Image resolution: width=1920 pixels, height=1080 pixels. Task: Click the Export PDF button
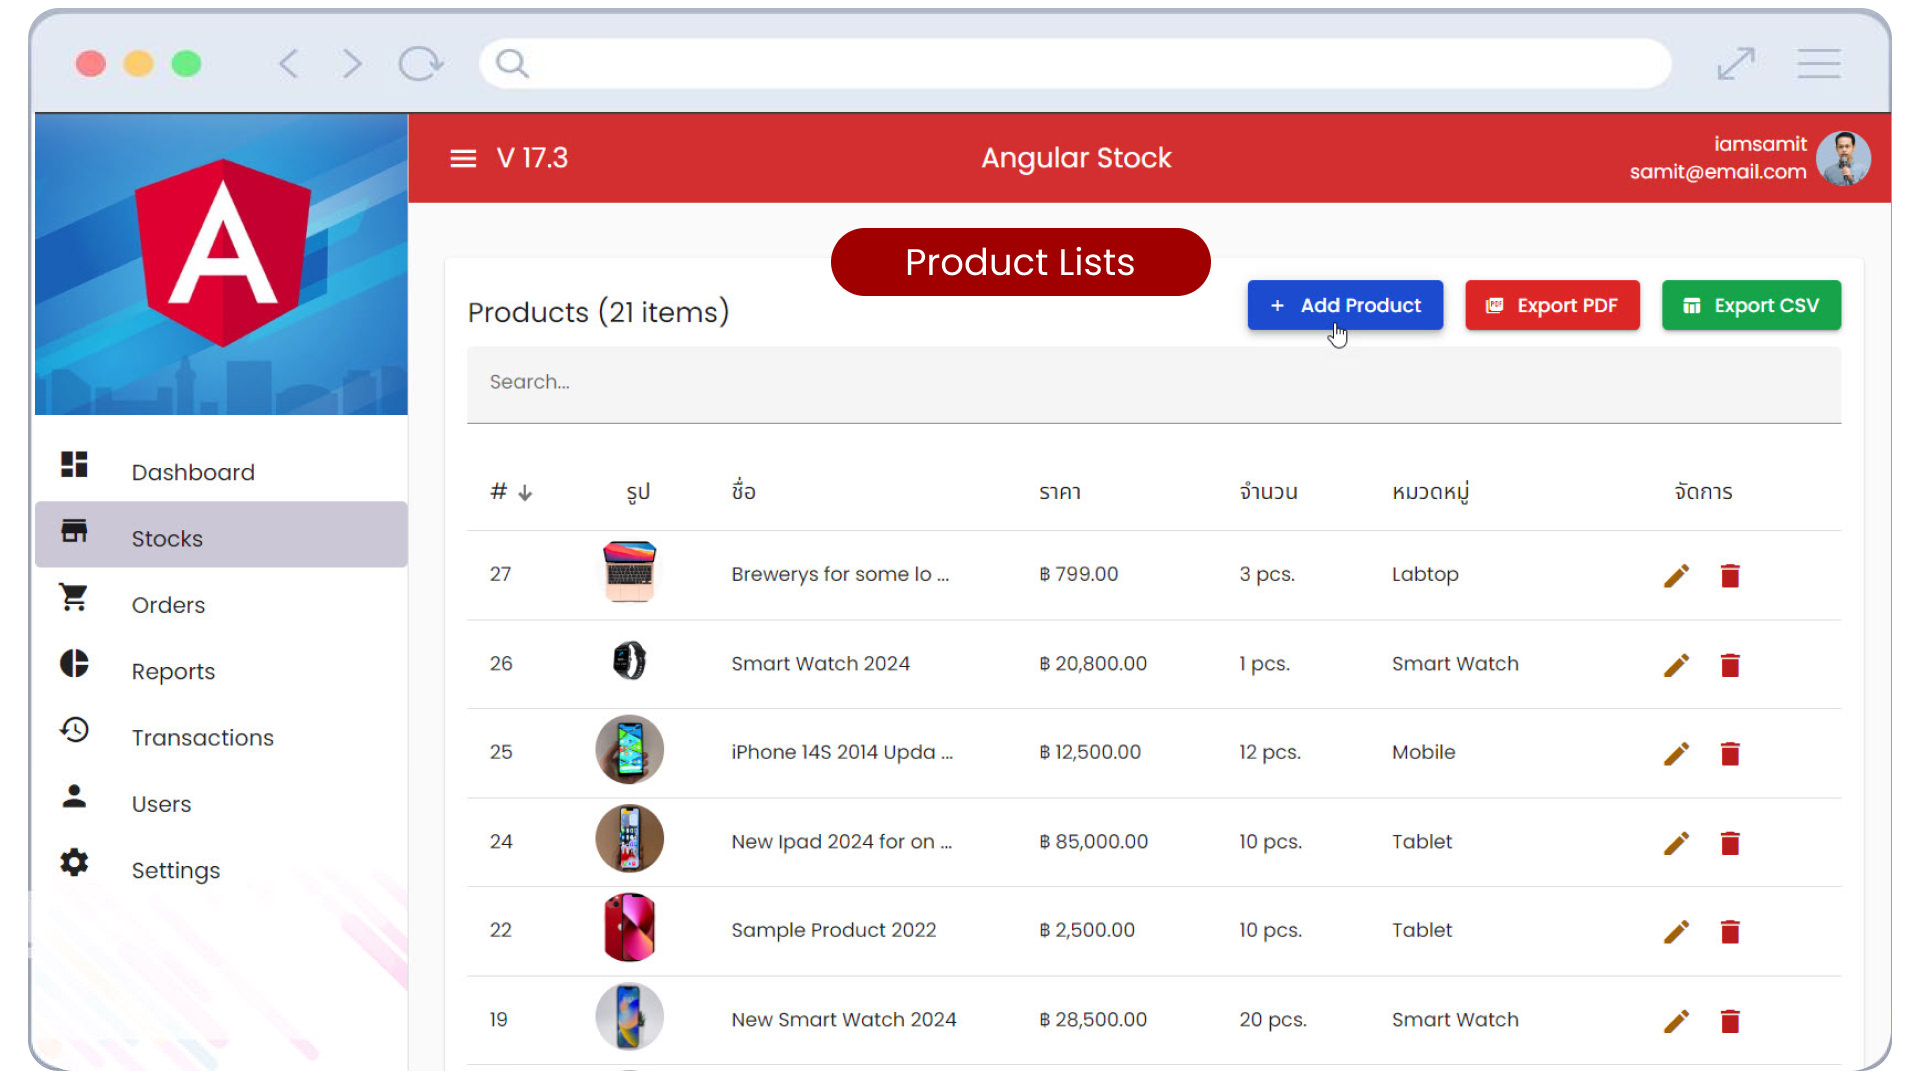coord(1552,305)
